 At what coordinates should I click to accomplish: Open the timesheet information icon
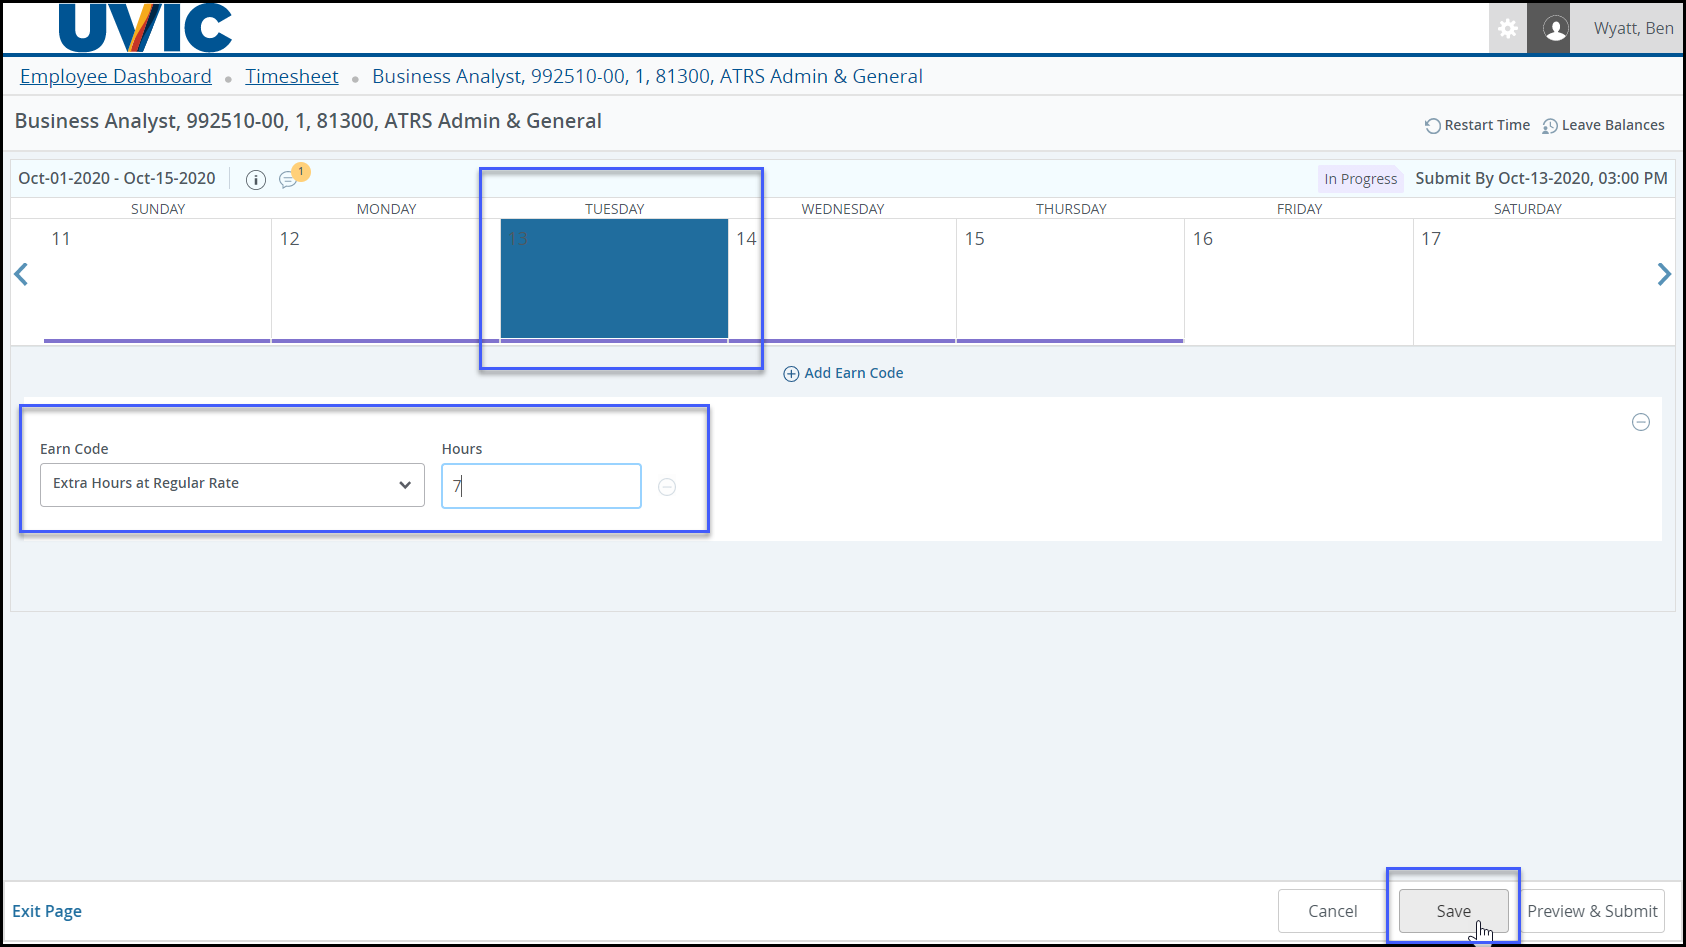(x=256, y=180)
